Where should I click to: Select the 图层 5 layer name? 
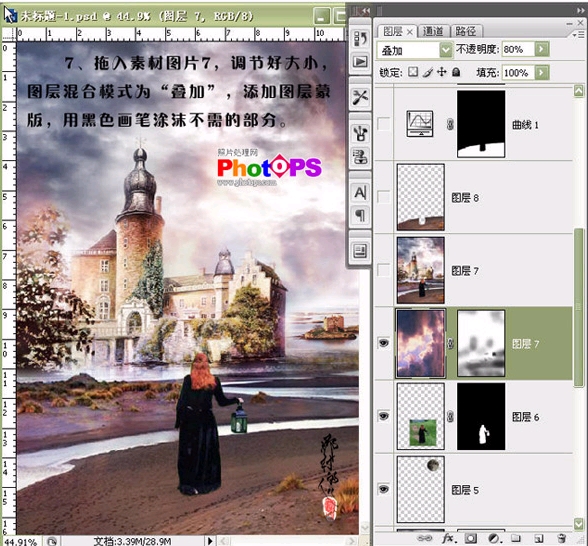point(465,490)
